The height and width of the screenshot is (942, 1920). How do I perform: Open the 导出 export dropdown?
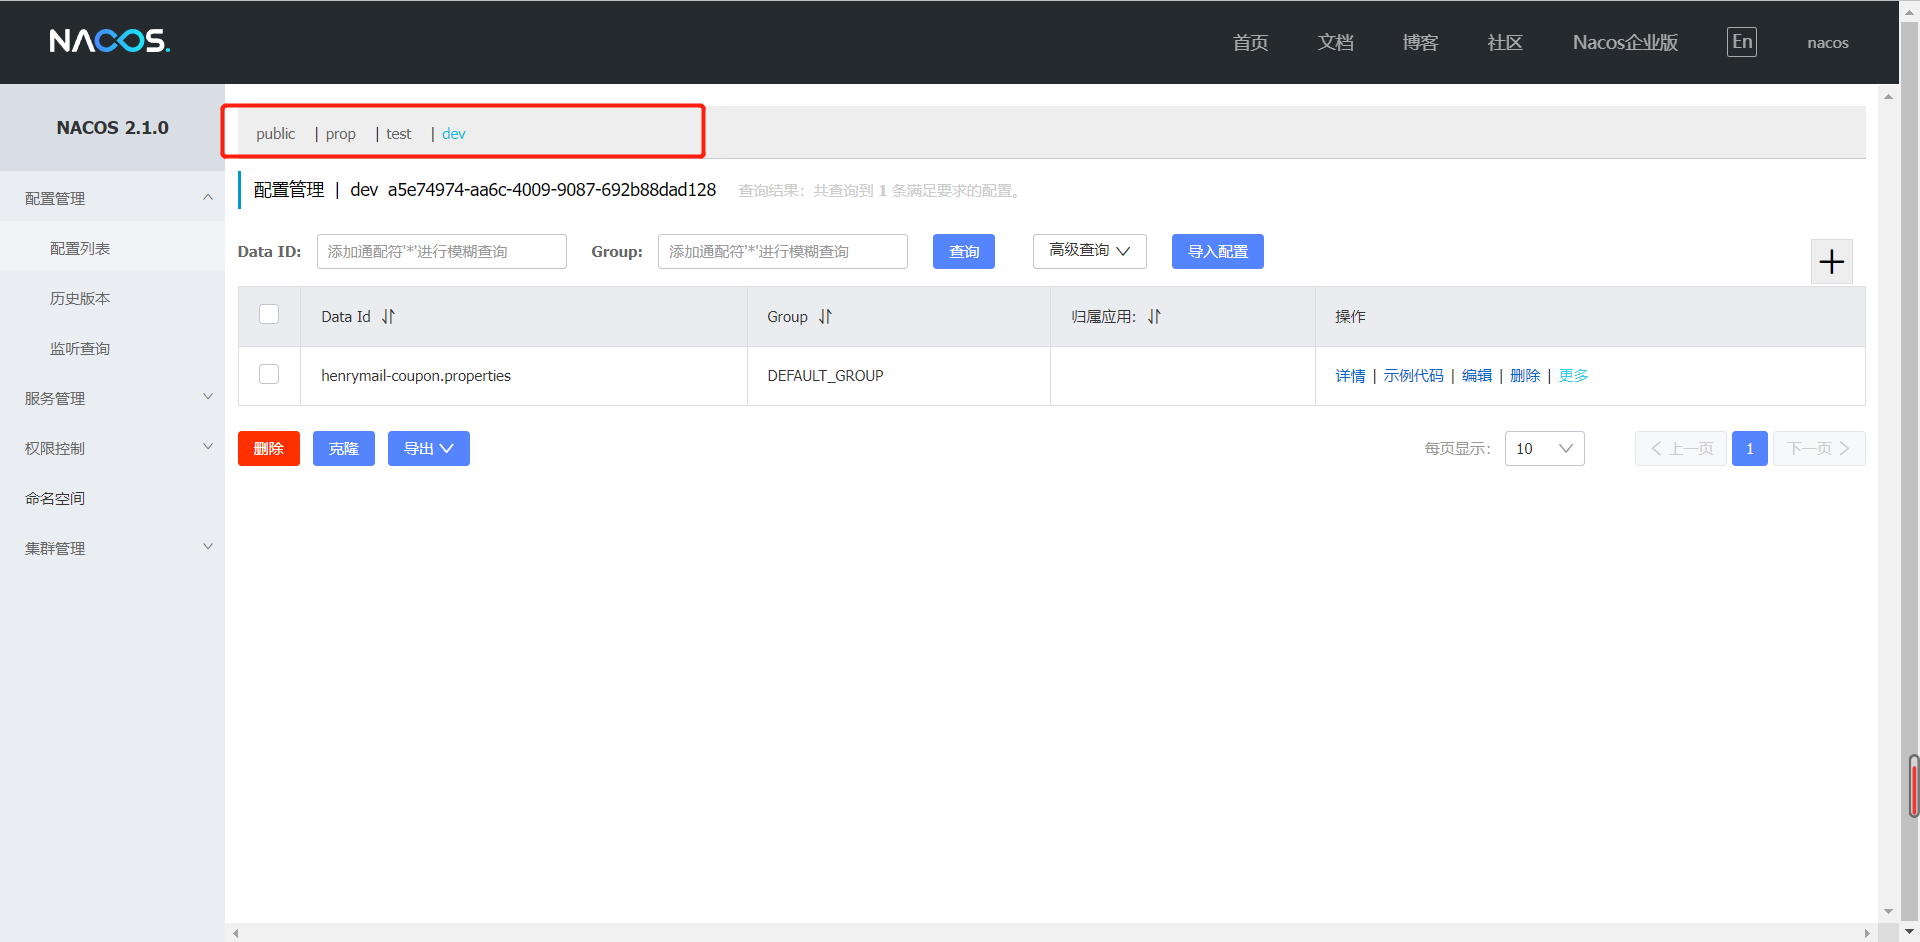[x=428, y=449]
